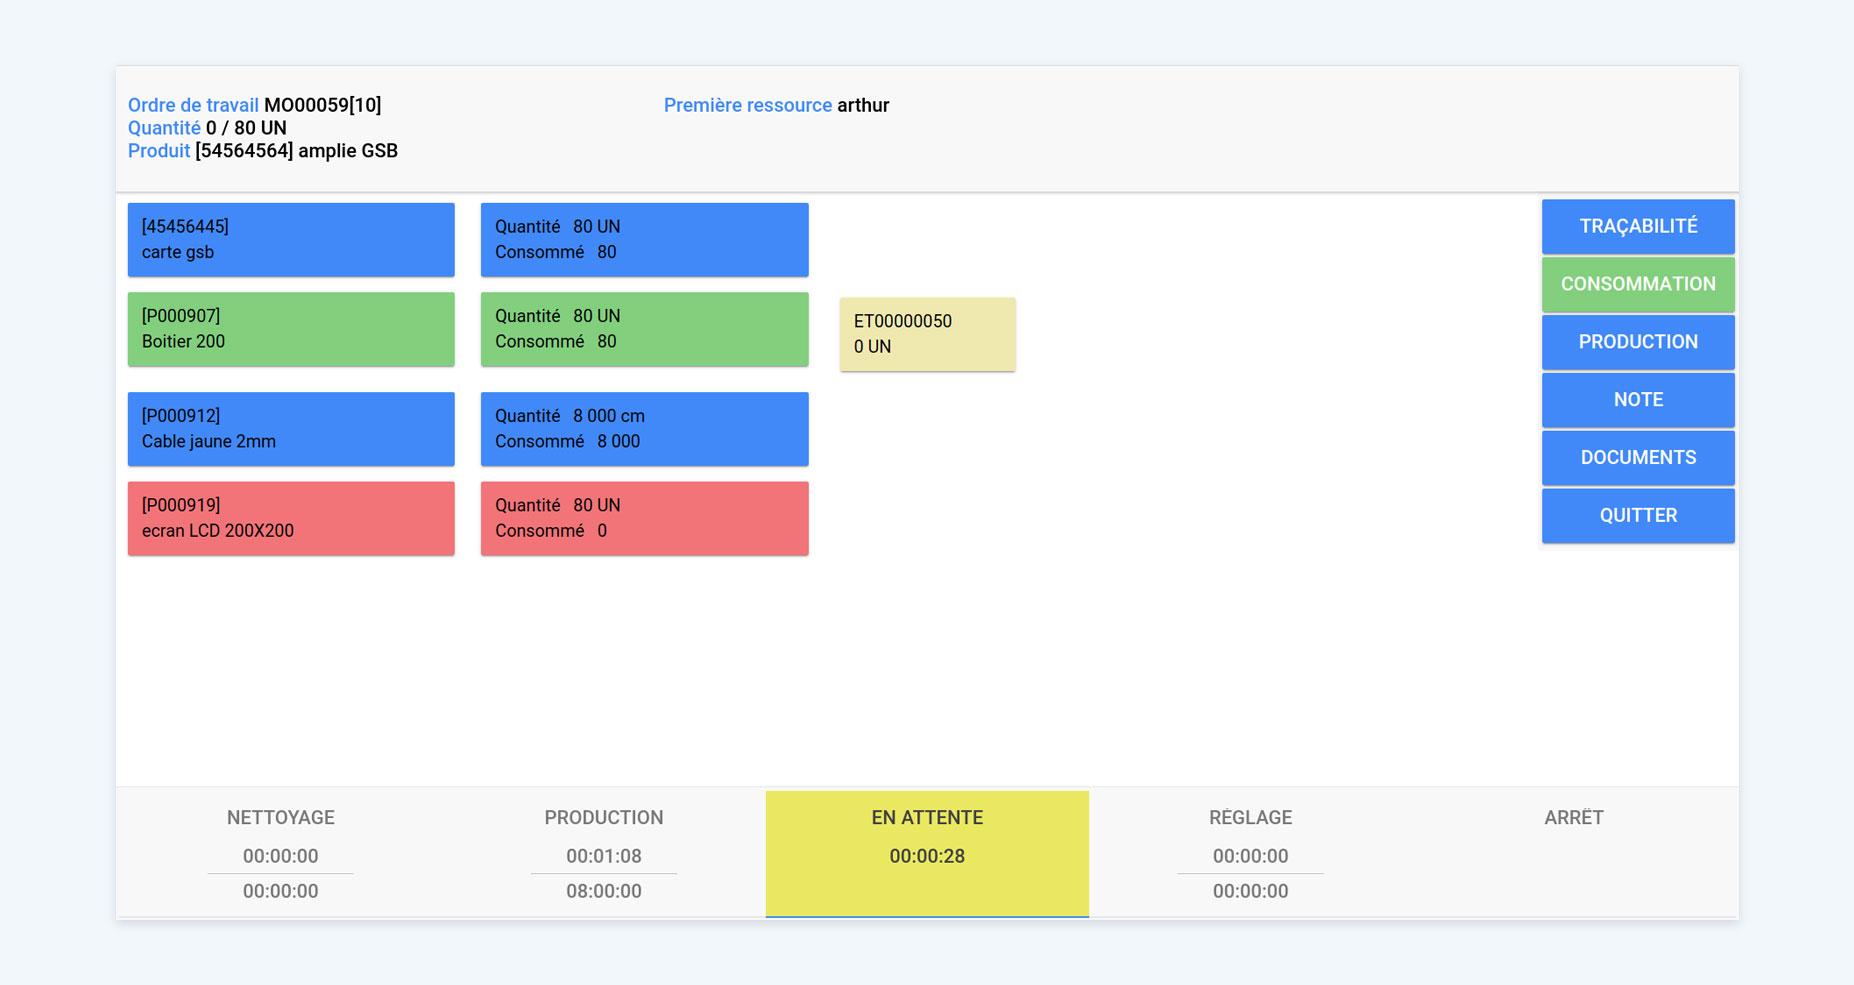Click the consumed quantity for carte gsb
The width and height of the screenshot is (1854, 985).
[x=644, y=239]
